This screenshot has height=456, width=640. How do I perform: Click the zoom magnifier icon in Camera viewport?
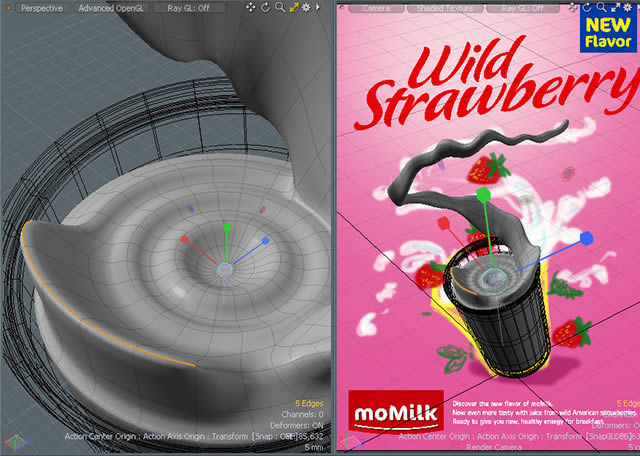(601, 7)
